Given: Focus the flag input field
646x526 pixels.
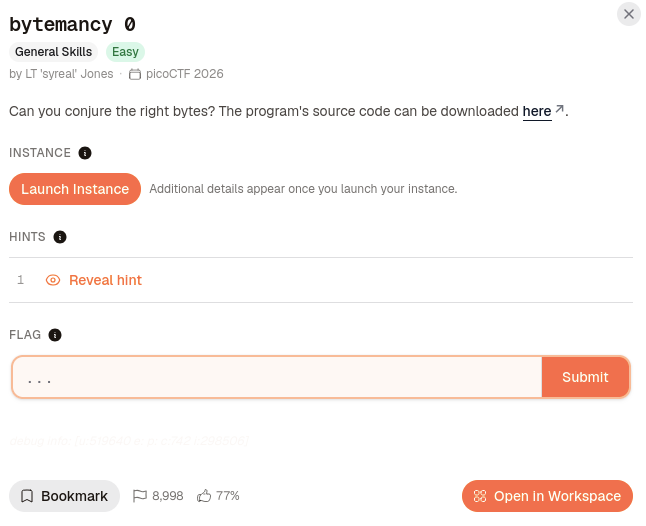Looking at the screenshot, I should (277, 377).
